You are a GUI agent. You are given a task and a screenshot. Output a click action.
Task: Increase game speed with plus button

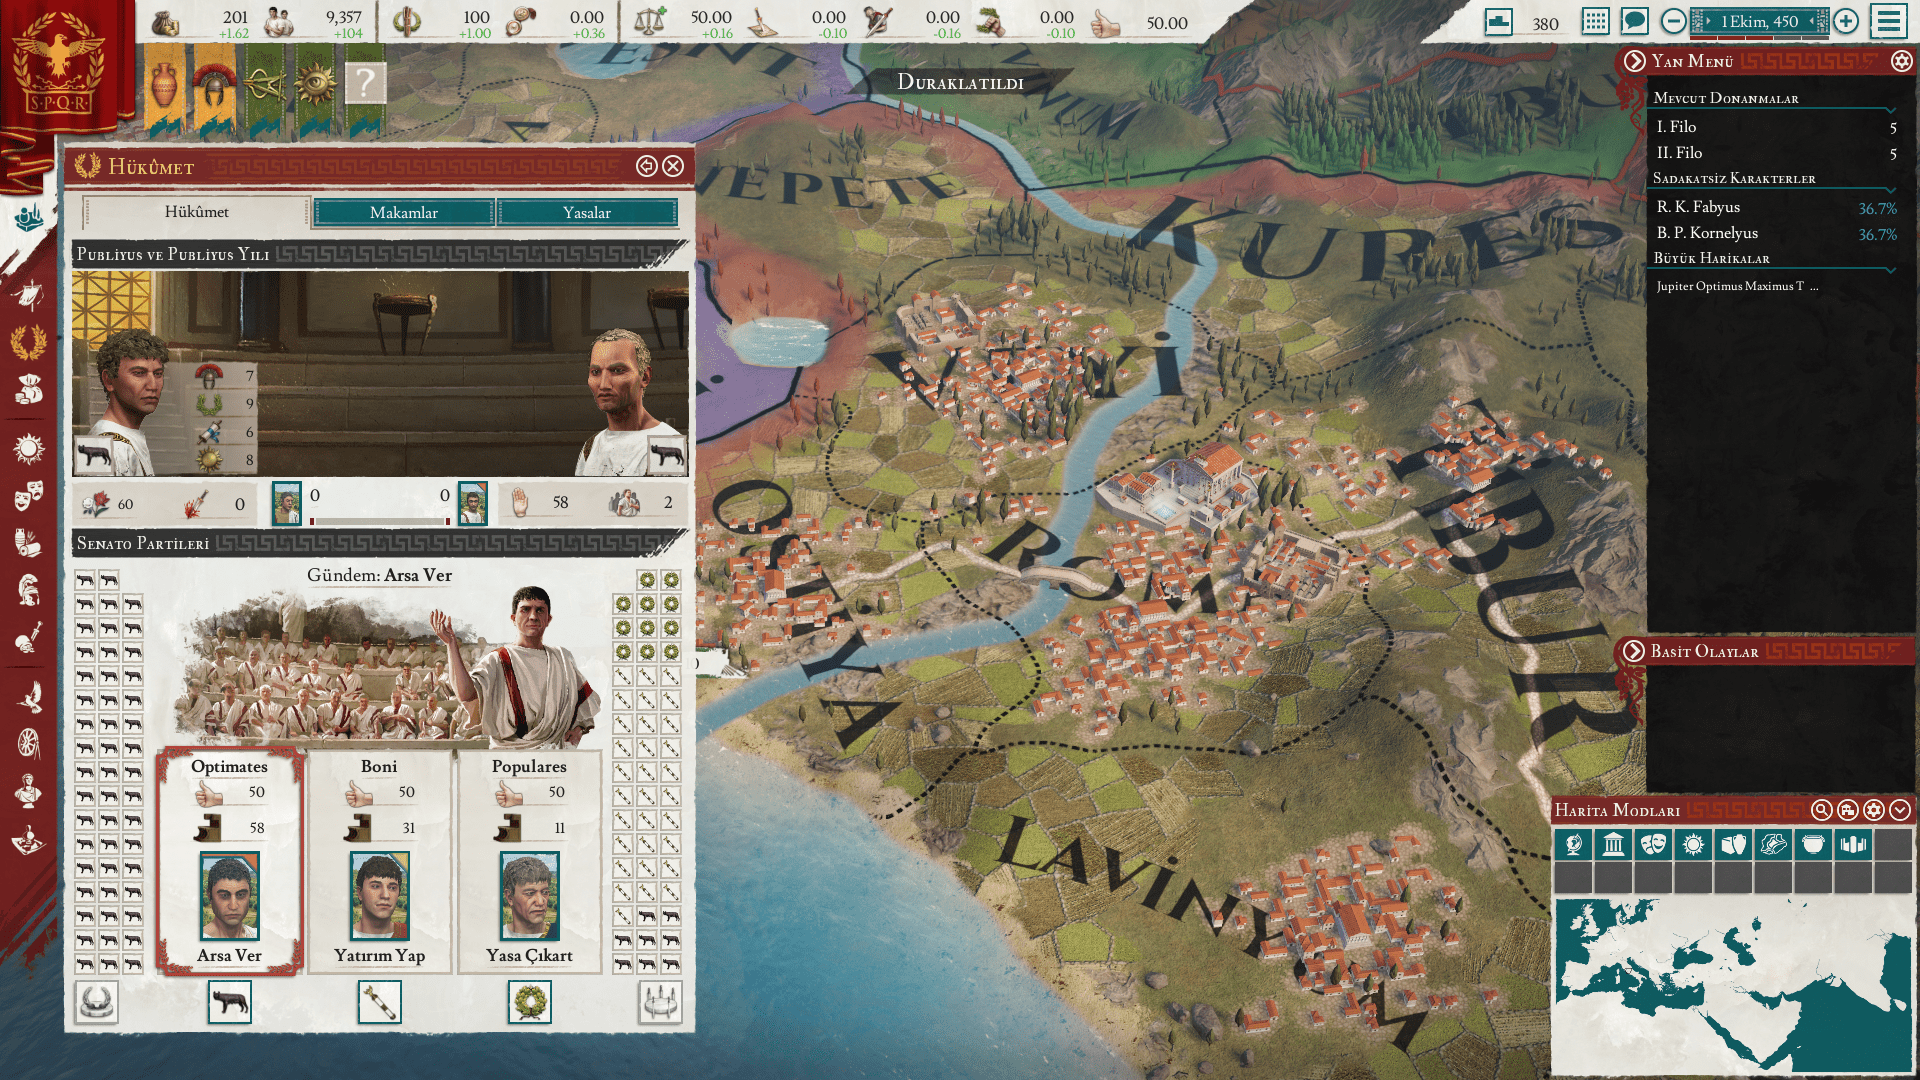pyautogui.click(x=1846, y=21)
